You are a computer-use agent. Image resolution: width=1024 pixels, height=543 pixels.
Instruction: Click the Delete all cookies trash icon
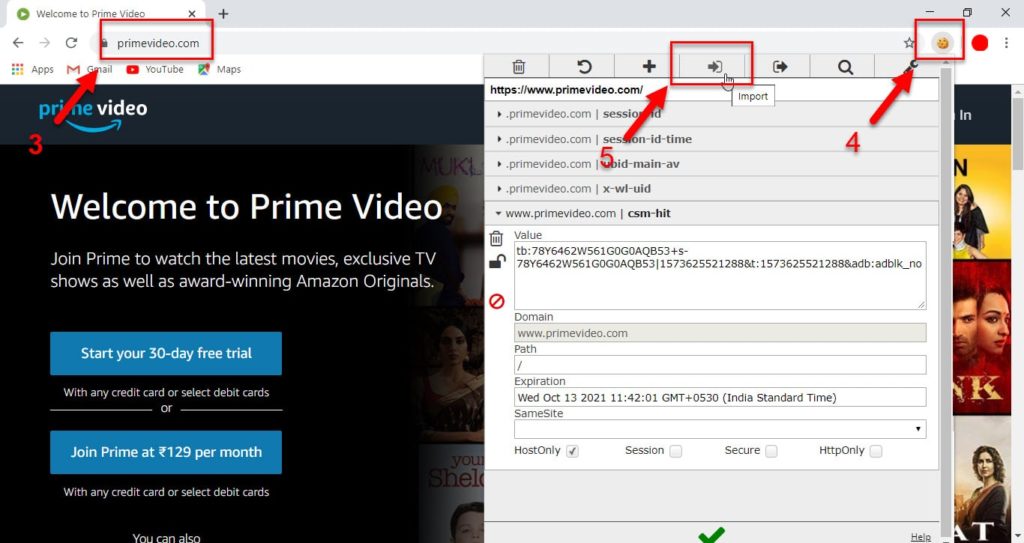tap(518, 66)
